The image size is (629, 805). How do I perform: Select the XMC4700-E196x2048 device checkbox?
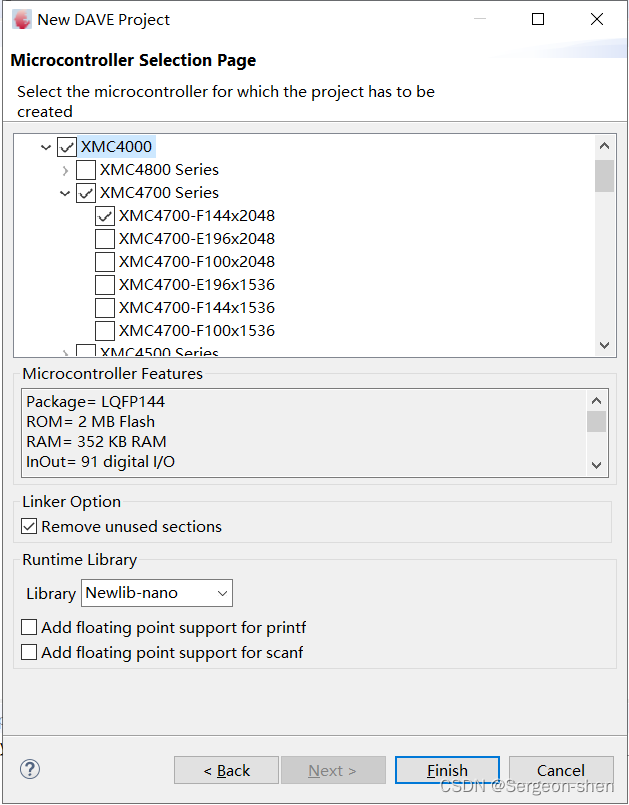coord(105,238)
